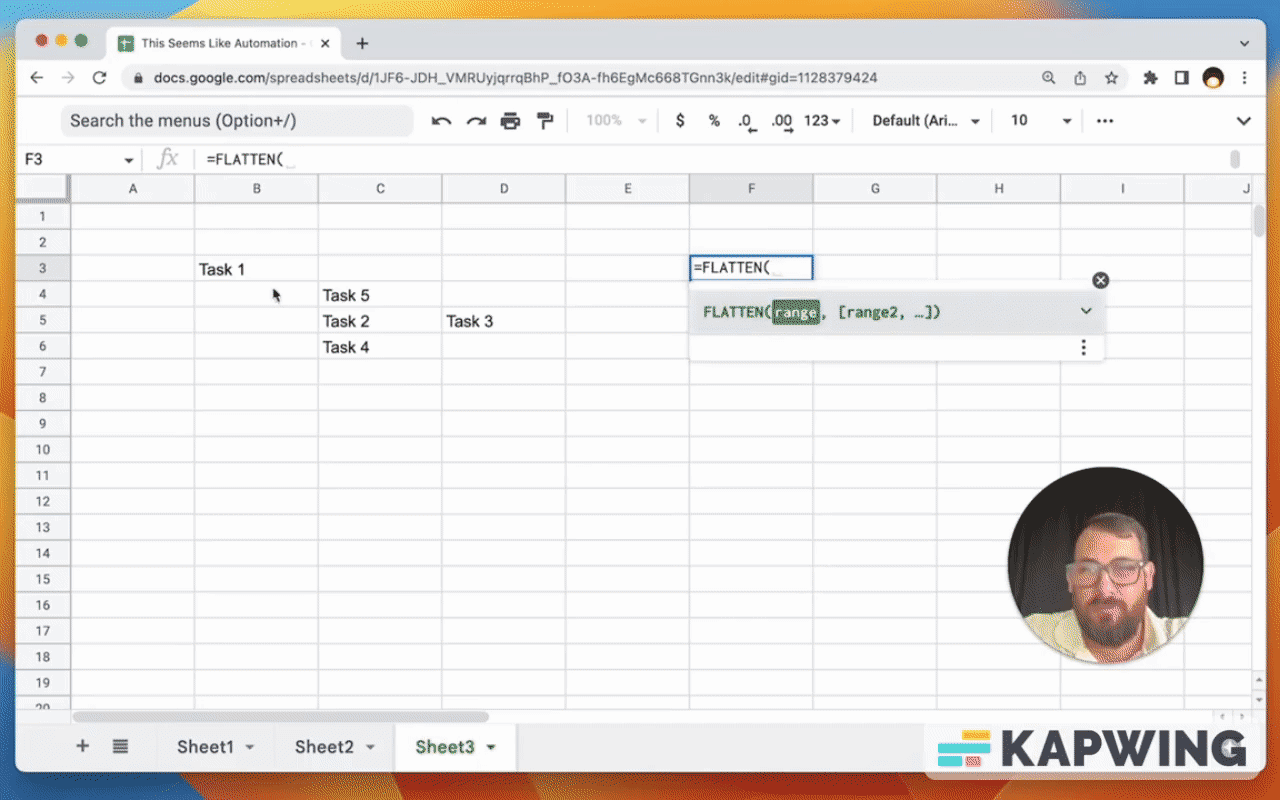The height and width of the screenshot is (800, 1280).
Task: Go back with browser back arrow
Action: click(x=37, y=77)
